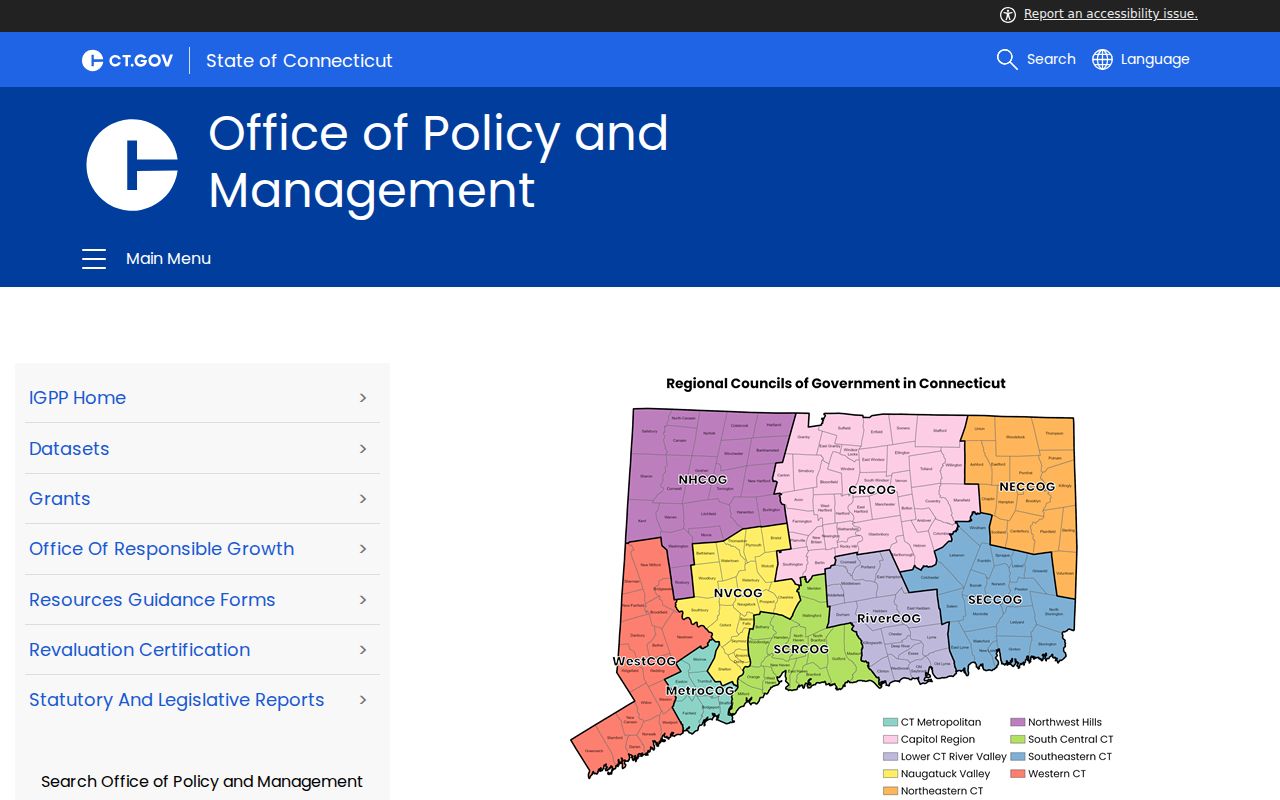Expand the Grants chevron
Viewport: 1280px width, 800px height.
coord(363,499)
